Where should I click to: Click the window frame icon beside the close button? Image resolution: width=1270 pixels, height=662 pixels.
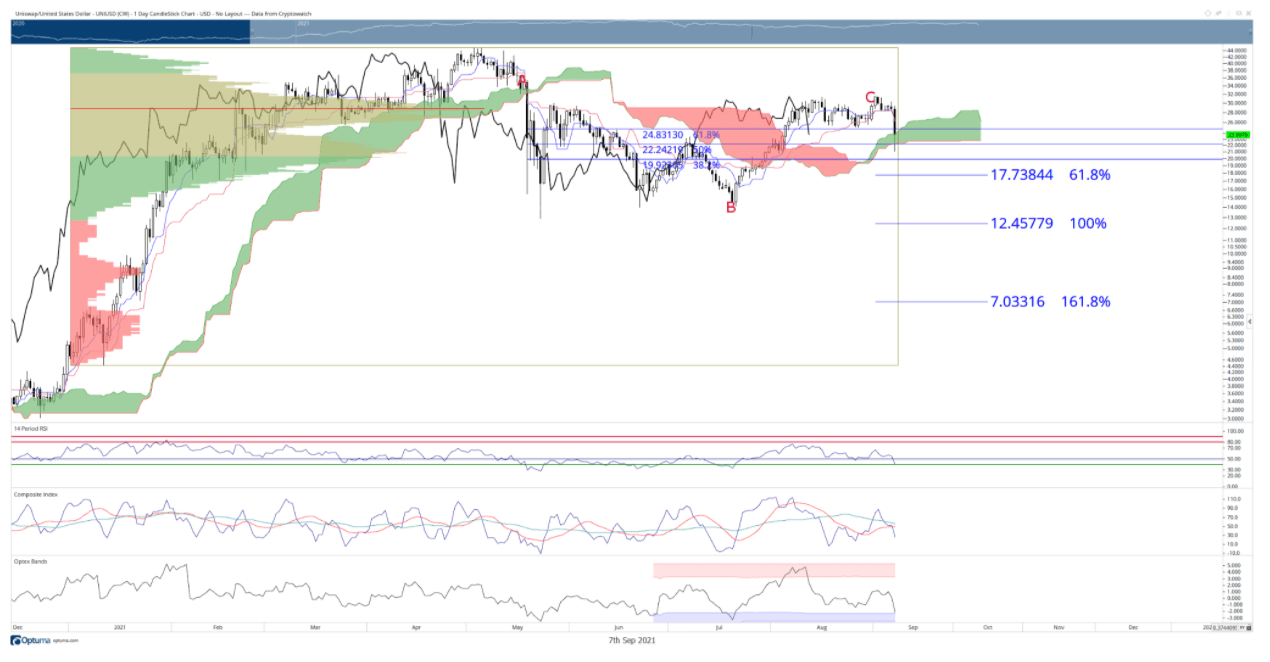coord(1238,13)
